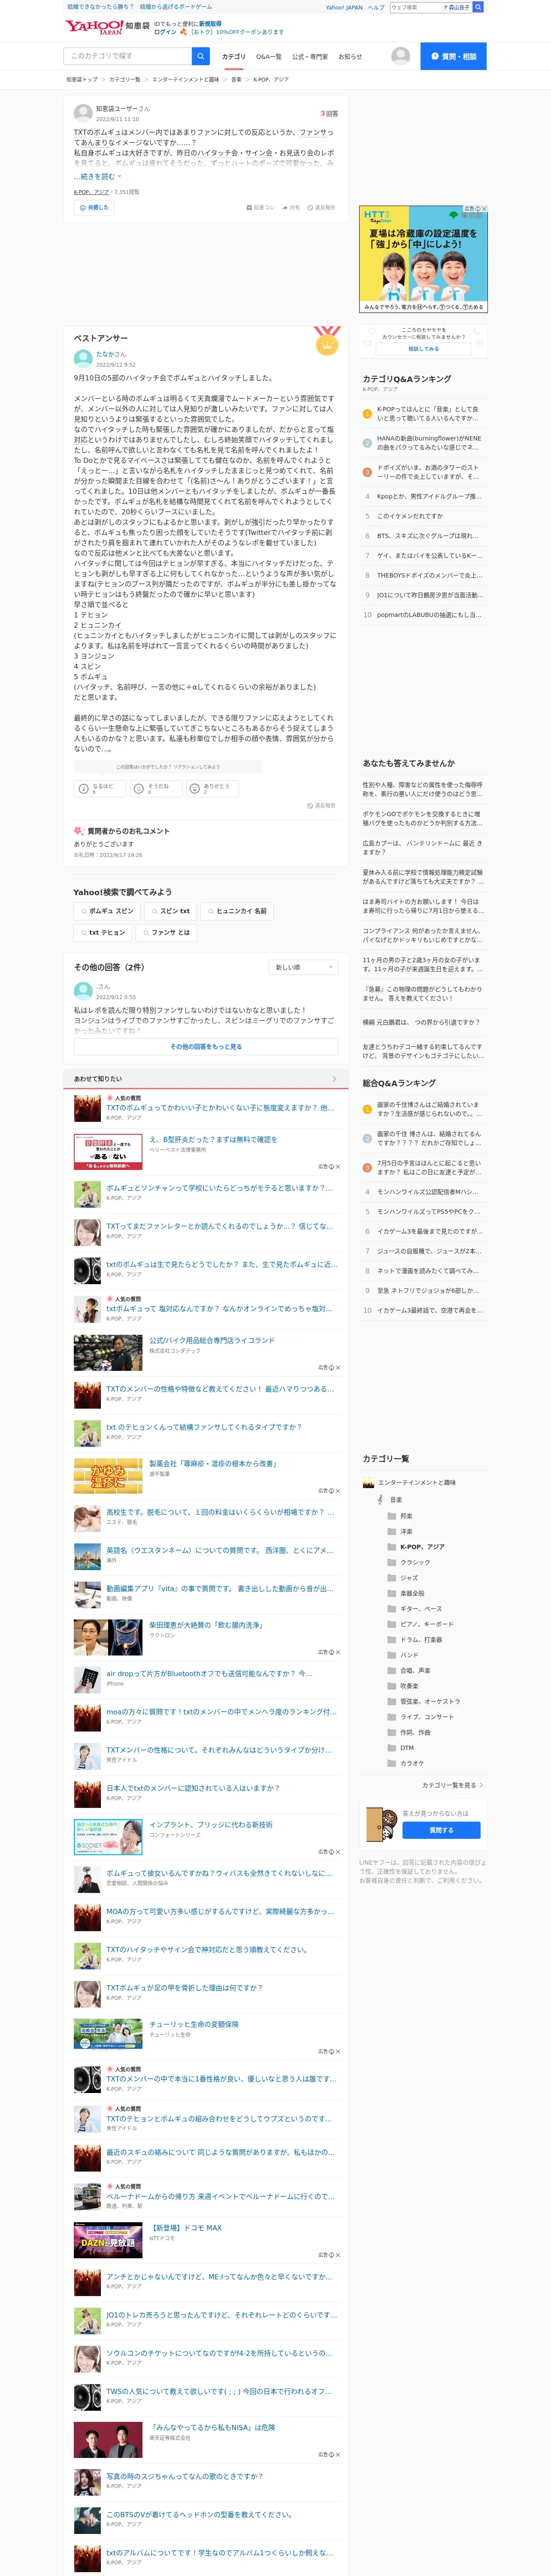The width and height of the screenshot is (551, 2576).
Task: Click the music note icon beside 音楽
Action: [x=380, y=1500]
